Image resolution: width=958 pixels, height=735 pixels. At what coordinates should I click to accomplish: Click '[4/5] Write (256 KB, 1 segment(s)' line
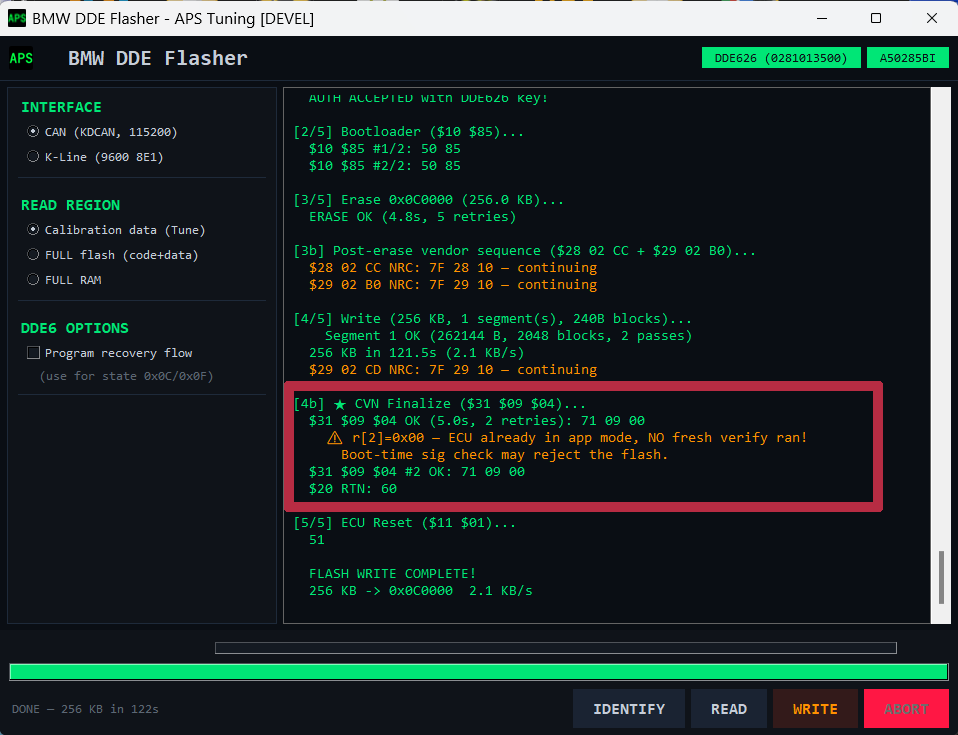tap(492, 319)
